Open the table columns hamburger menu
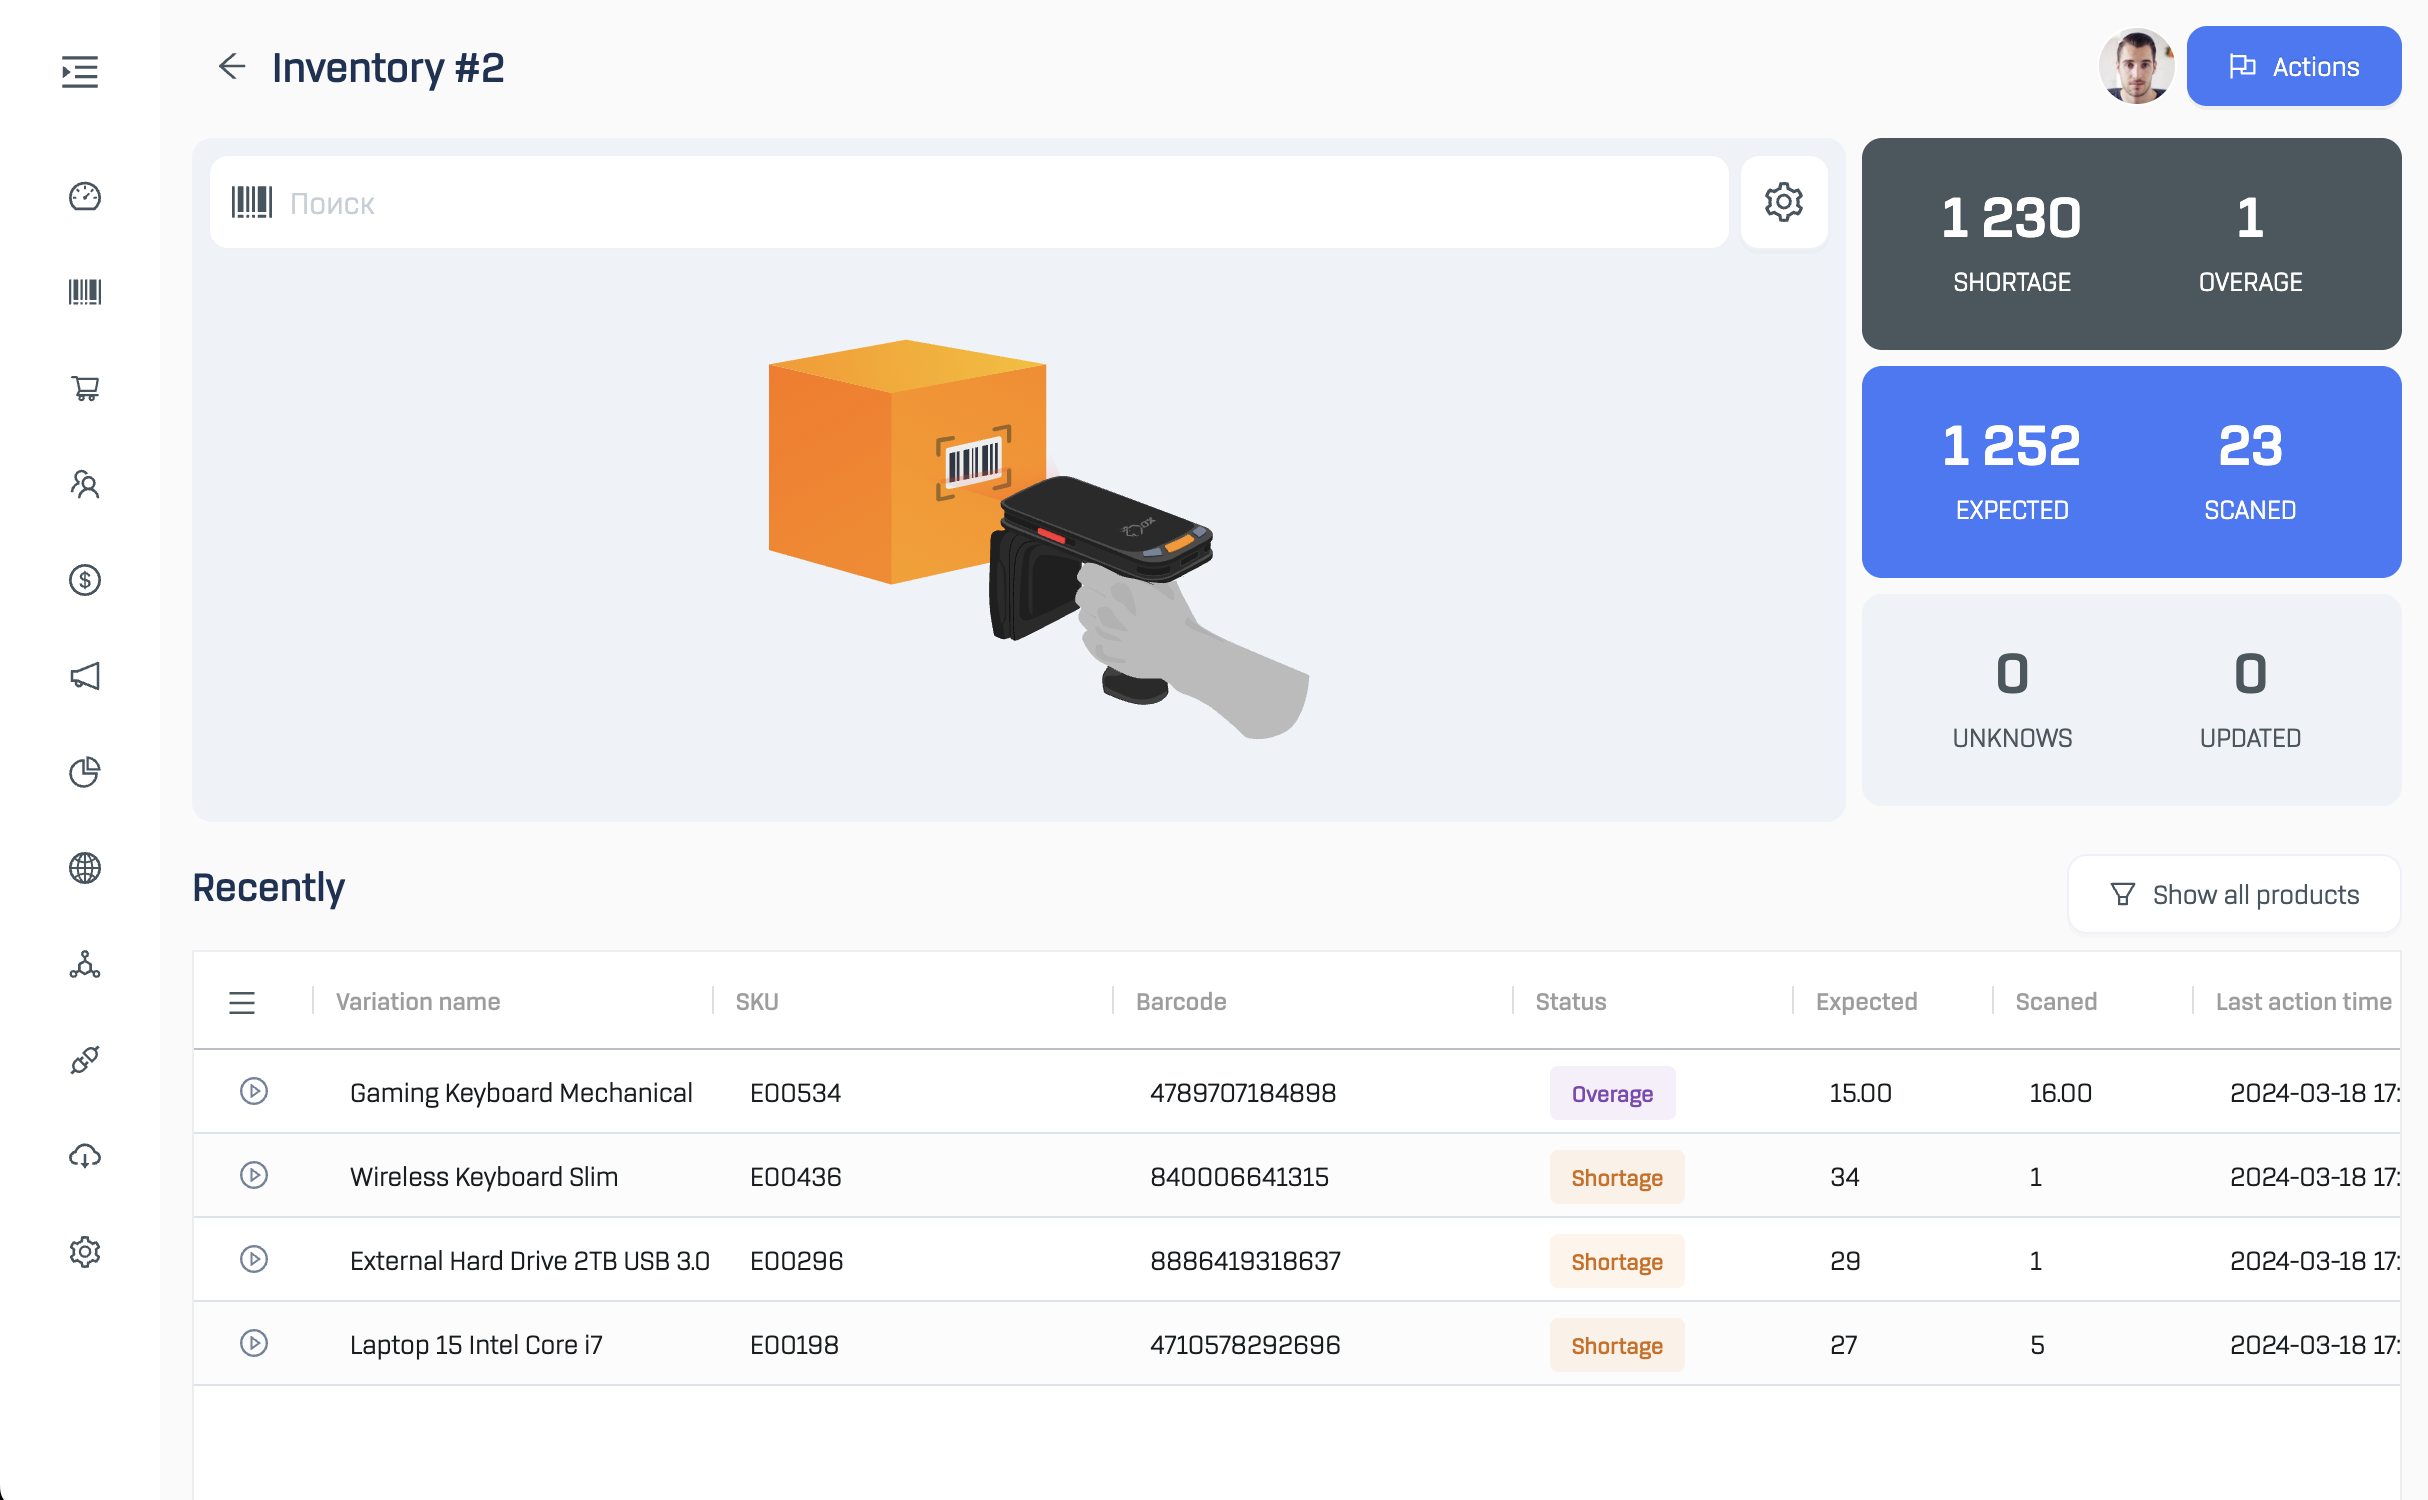Viewport: 2428px width, 1500px height. (x=242, y=1002)
